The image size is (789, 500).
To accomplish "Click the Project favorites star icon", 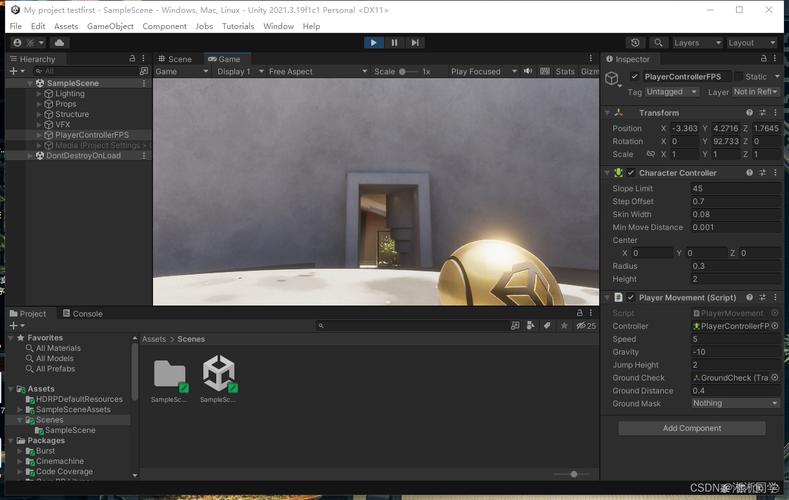I will click(x=564, y=325).
